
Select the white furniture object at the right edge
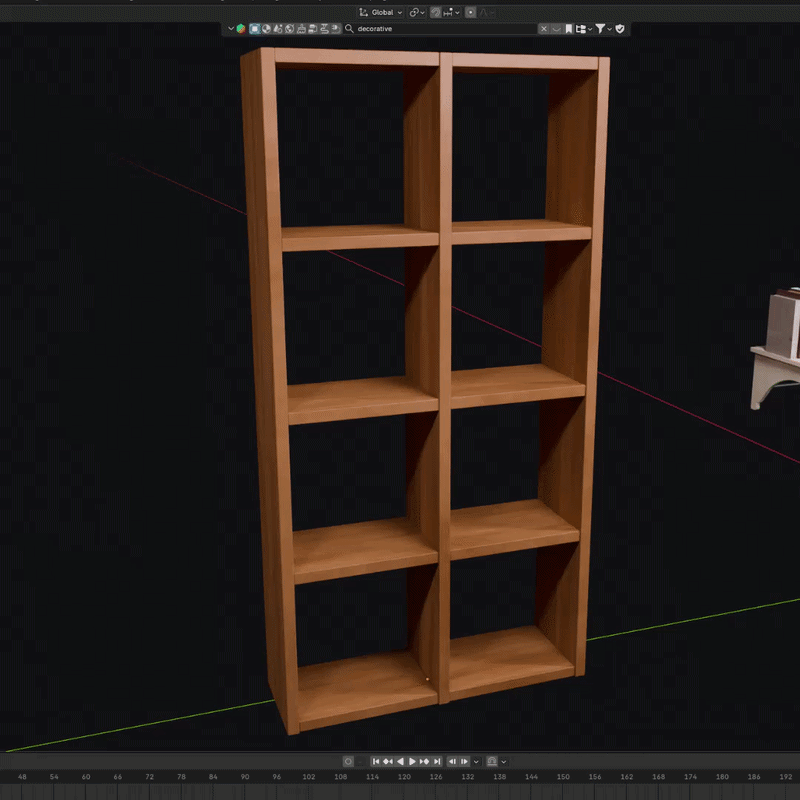pyautogui.click(x=776, y=347)
